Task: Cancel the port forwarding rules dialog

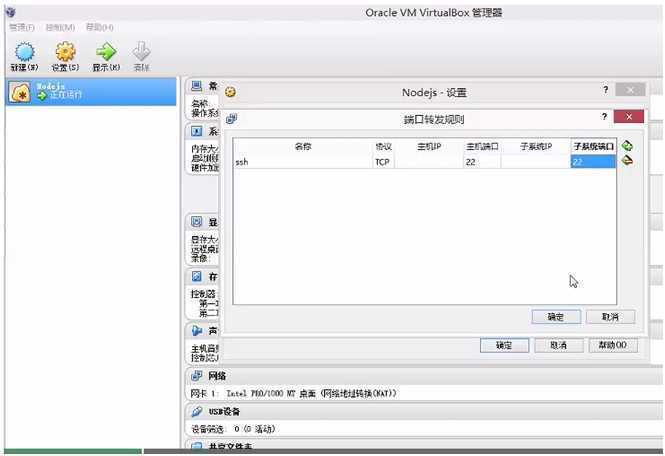Action: click(610, 316)
